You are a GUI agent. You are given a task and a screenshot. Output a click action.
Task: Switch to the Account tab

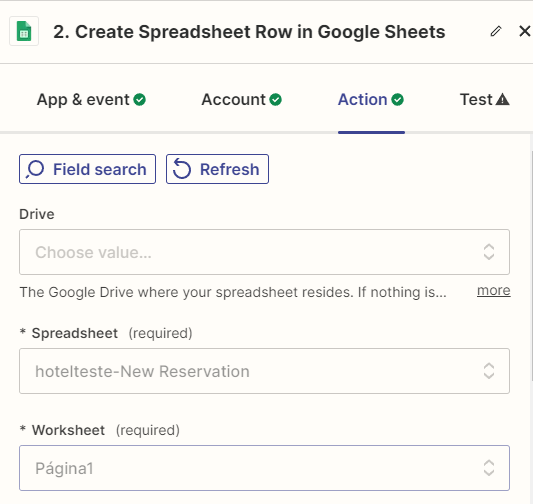[241, 100]
